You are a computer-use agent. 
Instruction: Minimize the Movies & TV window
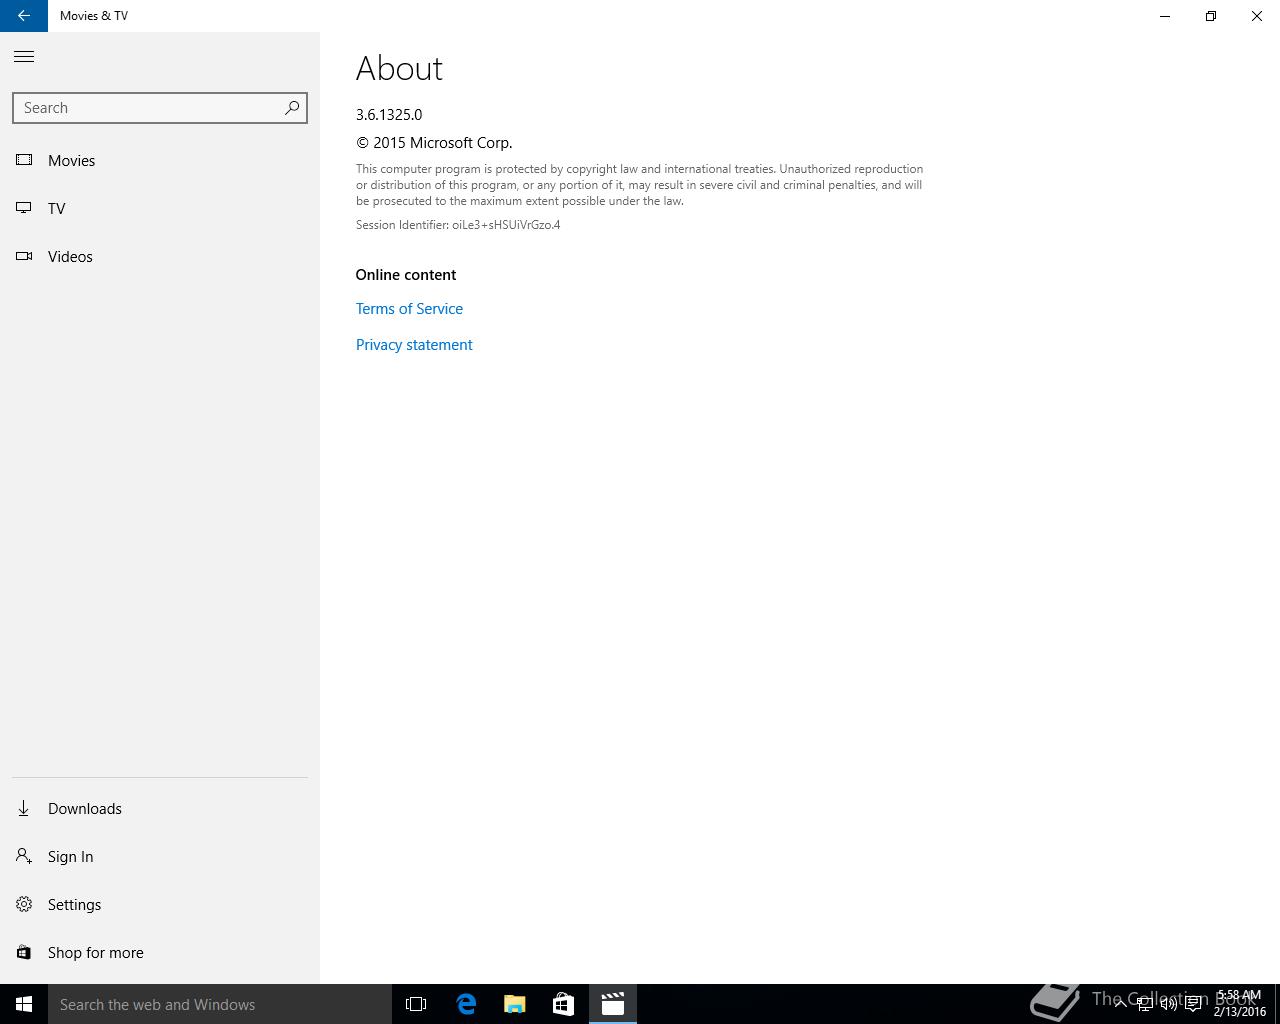click(x=1165, y=16)
